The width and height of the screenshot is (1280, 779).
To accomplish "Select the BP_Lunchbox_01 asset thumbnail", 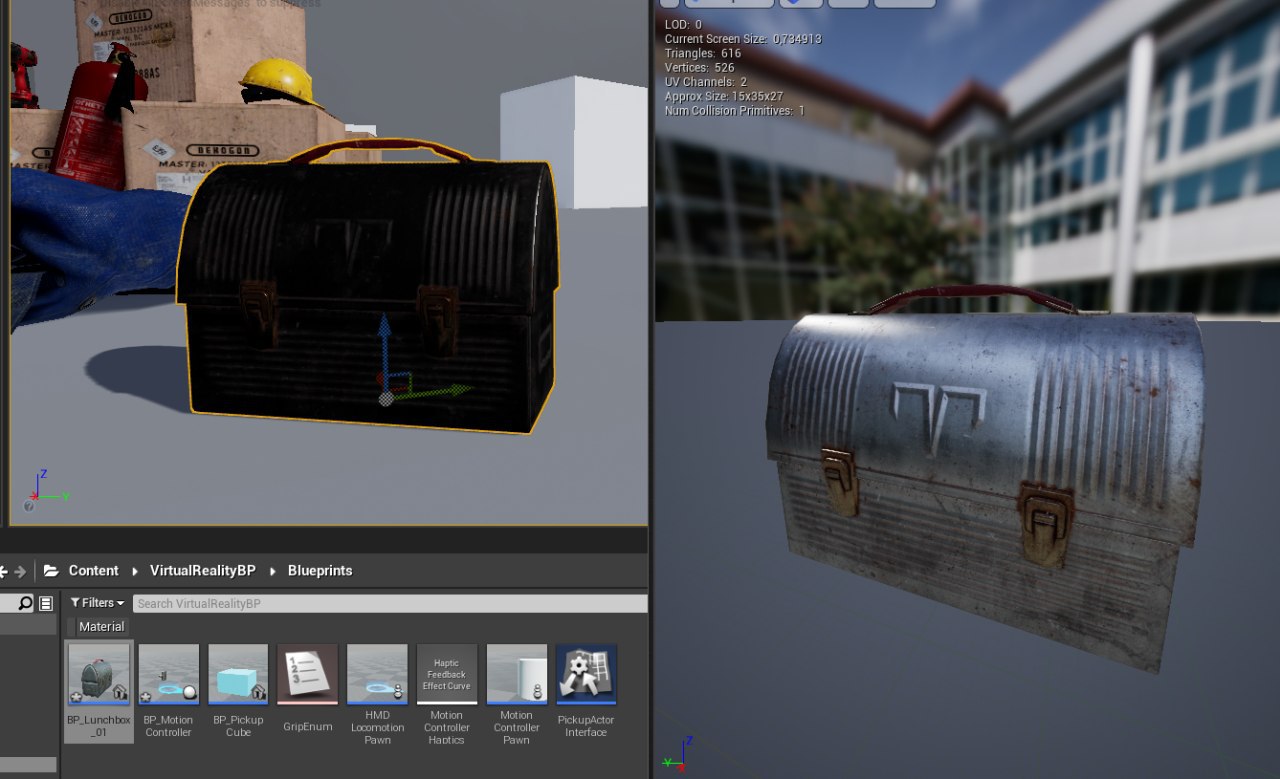I will (x=99, y=675).
